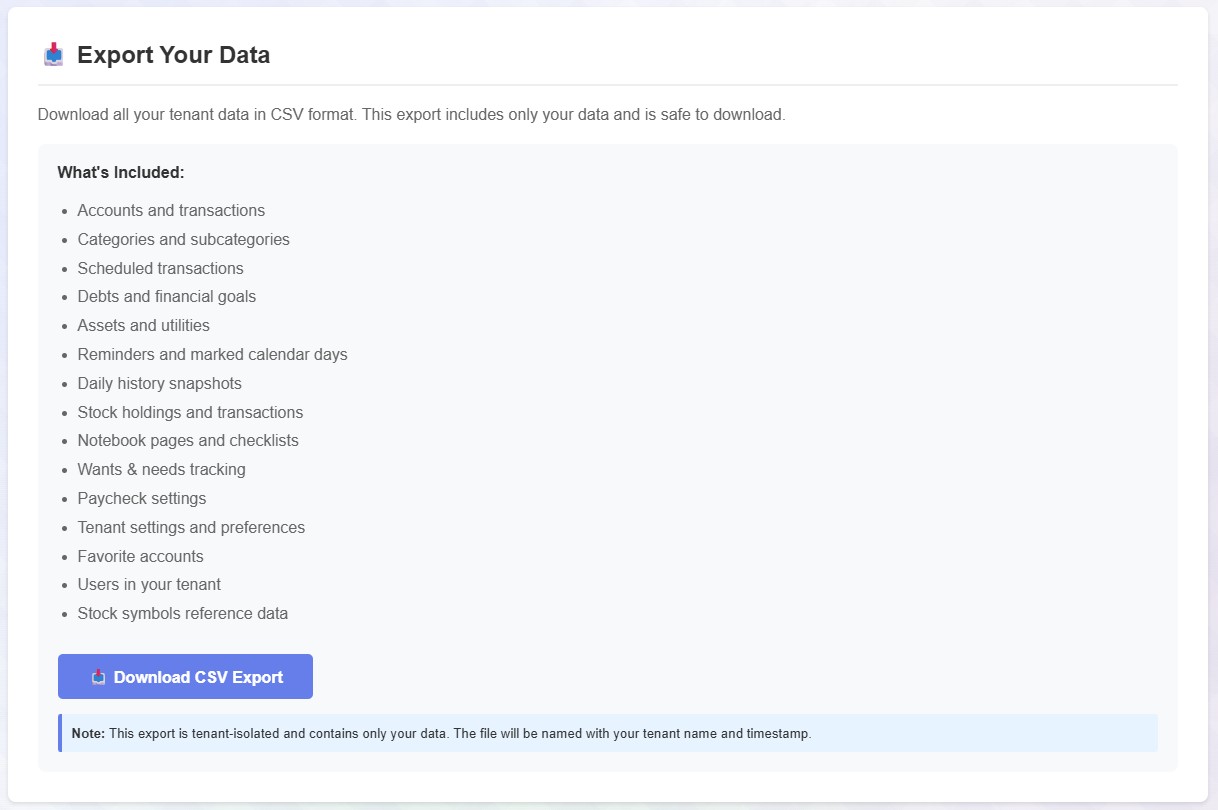Click the Download CSV Export button
The width and height of the screenshot is (1218, 810).
point(185,677)
